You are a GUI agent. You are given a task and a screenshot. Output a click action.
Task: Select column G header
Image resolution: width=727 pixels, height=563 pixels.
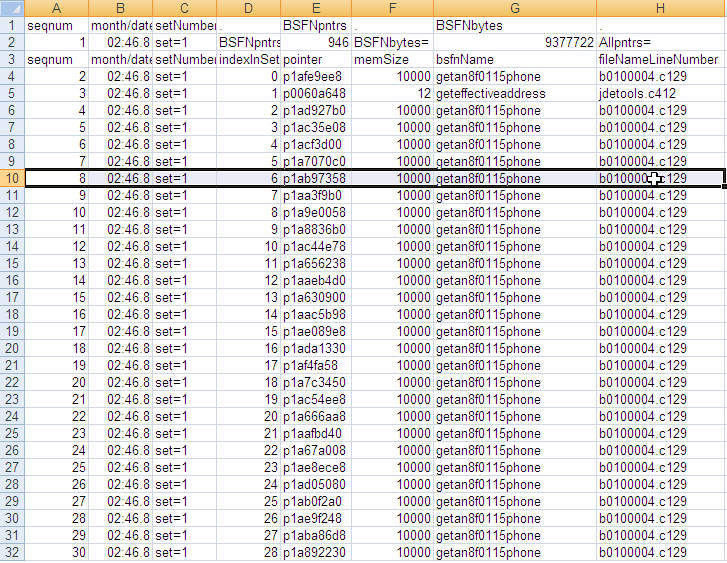point(515,8)
